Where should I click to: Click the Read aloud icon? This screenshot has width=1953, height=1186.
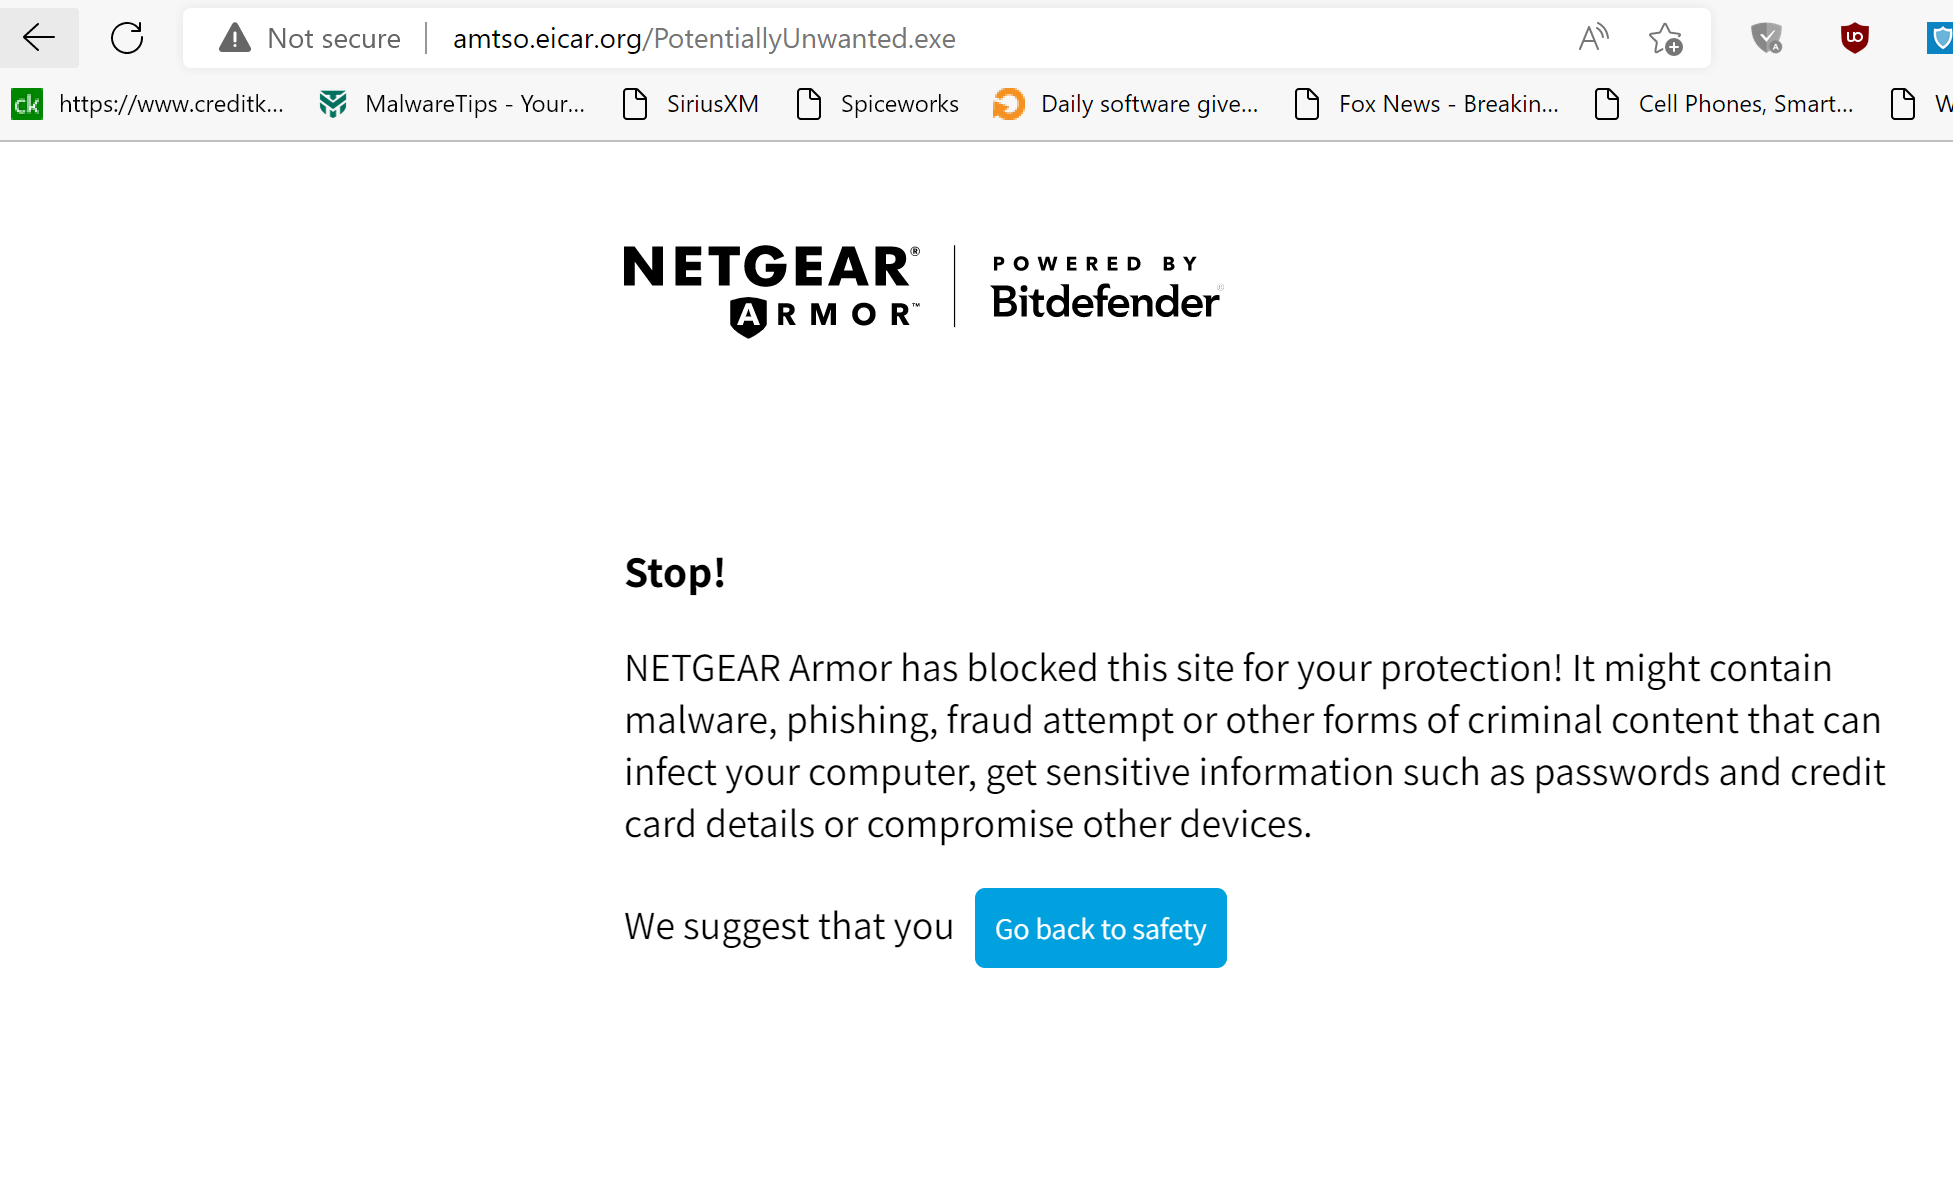pyautogui.click(x=1593, y=38)
